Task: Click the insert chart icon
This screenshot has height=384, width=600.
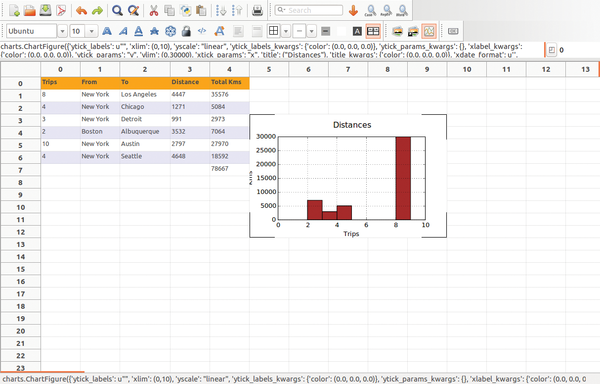Action: click(x=429, y=31)
